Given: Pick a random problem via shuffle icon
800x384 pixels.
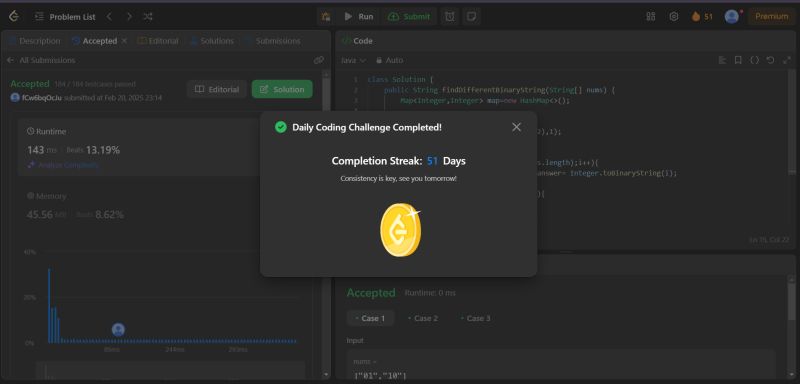Looking at the screenshot, I should 148,16.
